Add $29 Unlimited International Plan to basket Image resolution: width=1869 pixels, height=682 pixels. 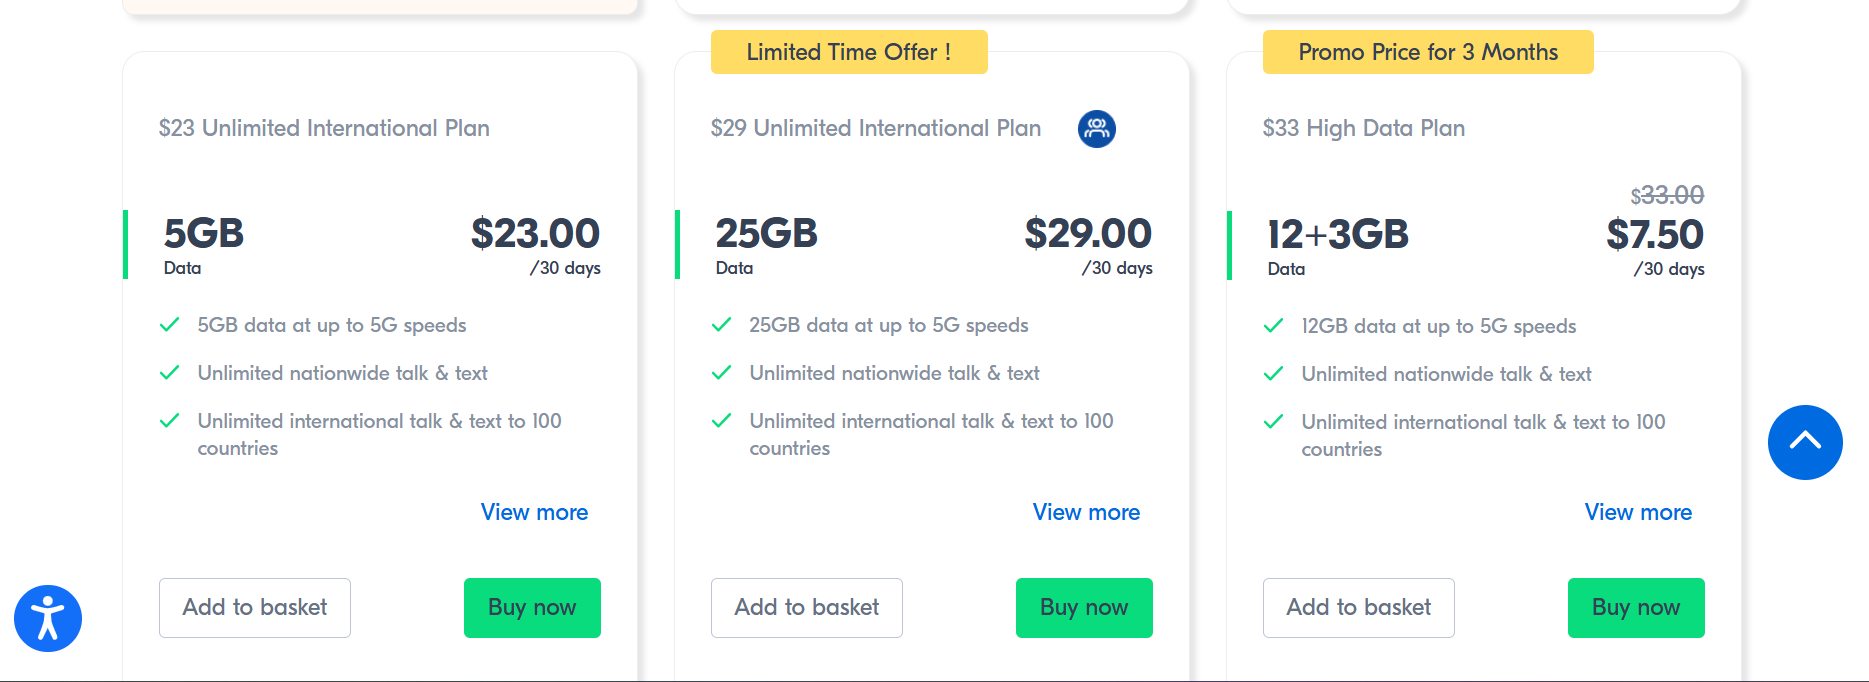point(807,607)
